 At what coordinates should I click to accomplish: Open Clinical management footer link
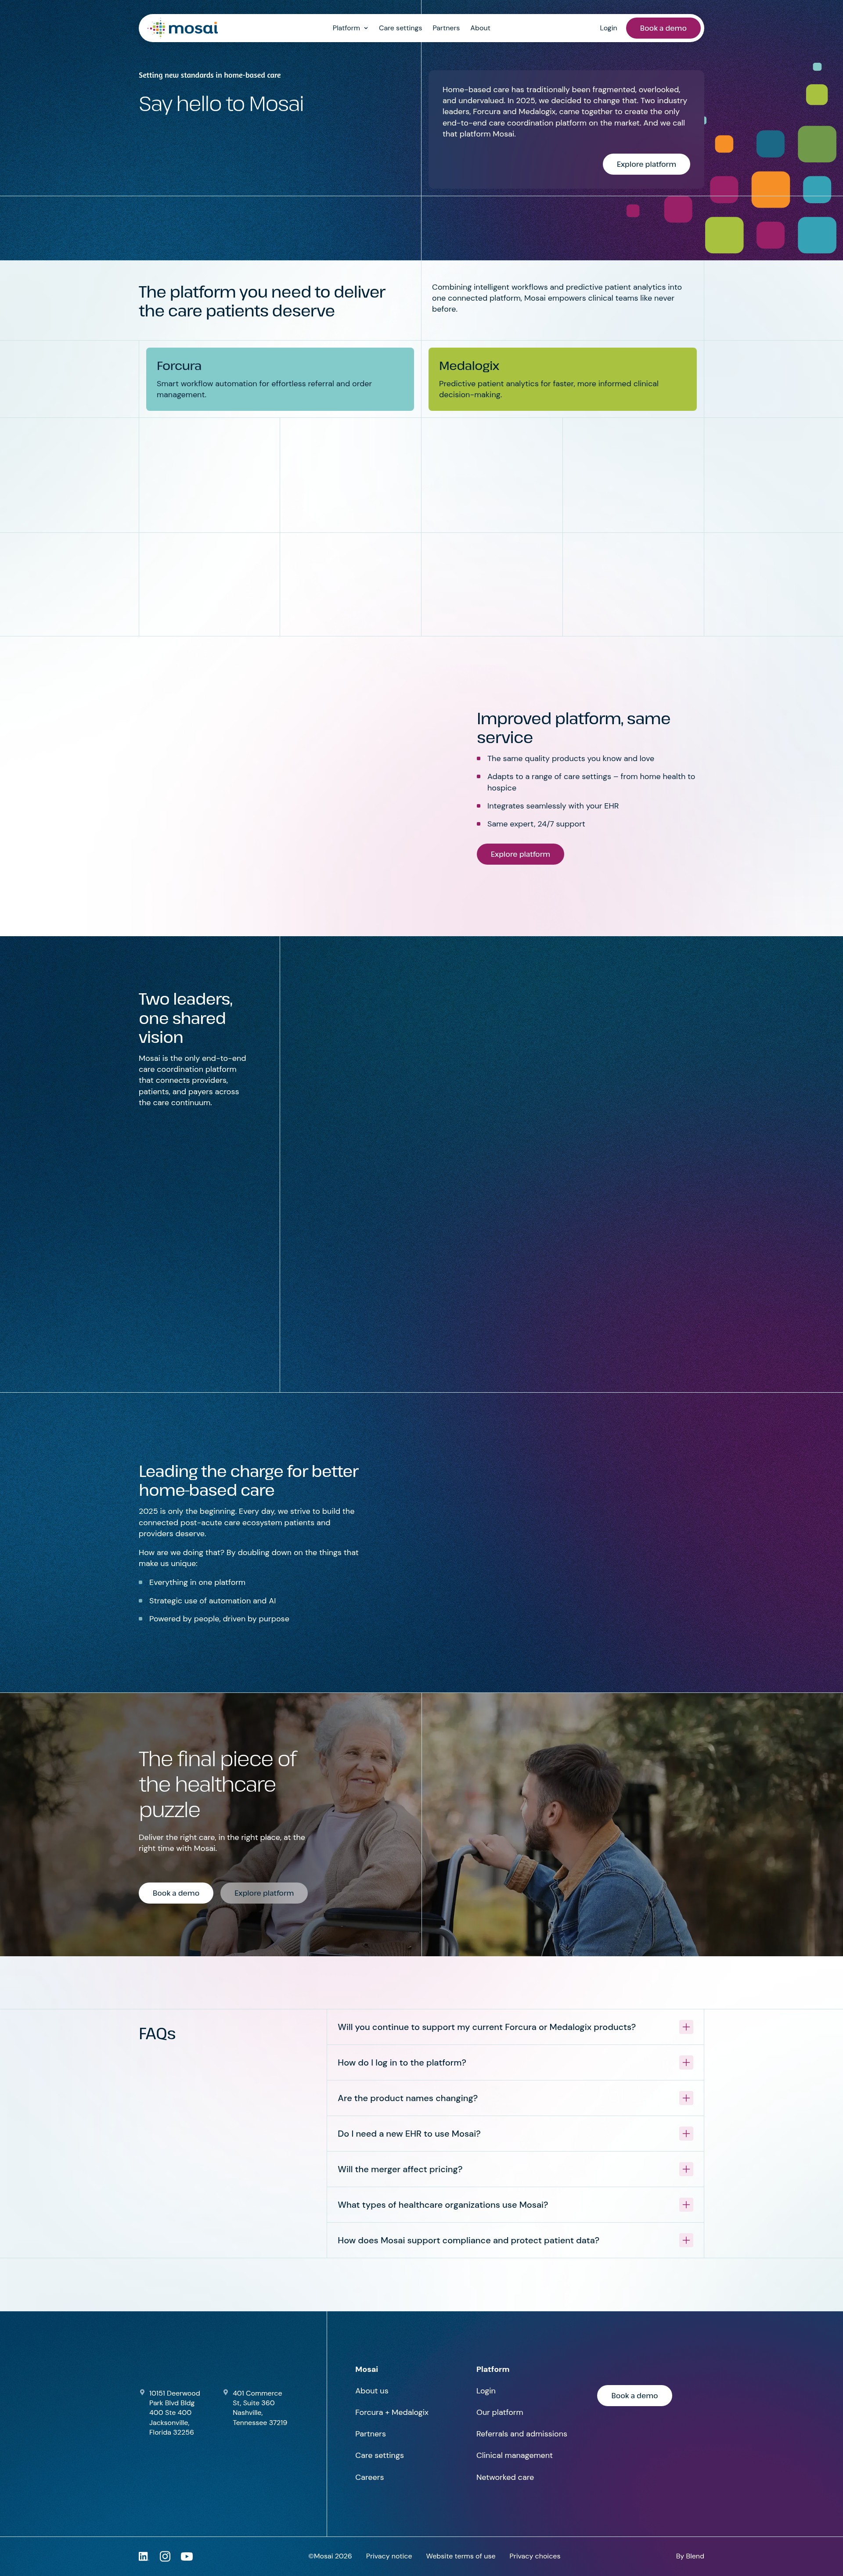pos(514,2455)
